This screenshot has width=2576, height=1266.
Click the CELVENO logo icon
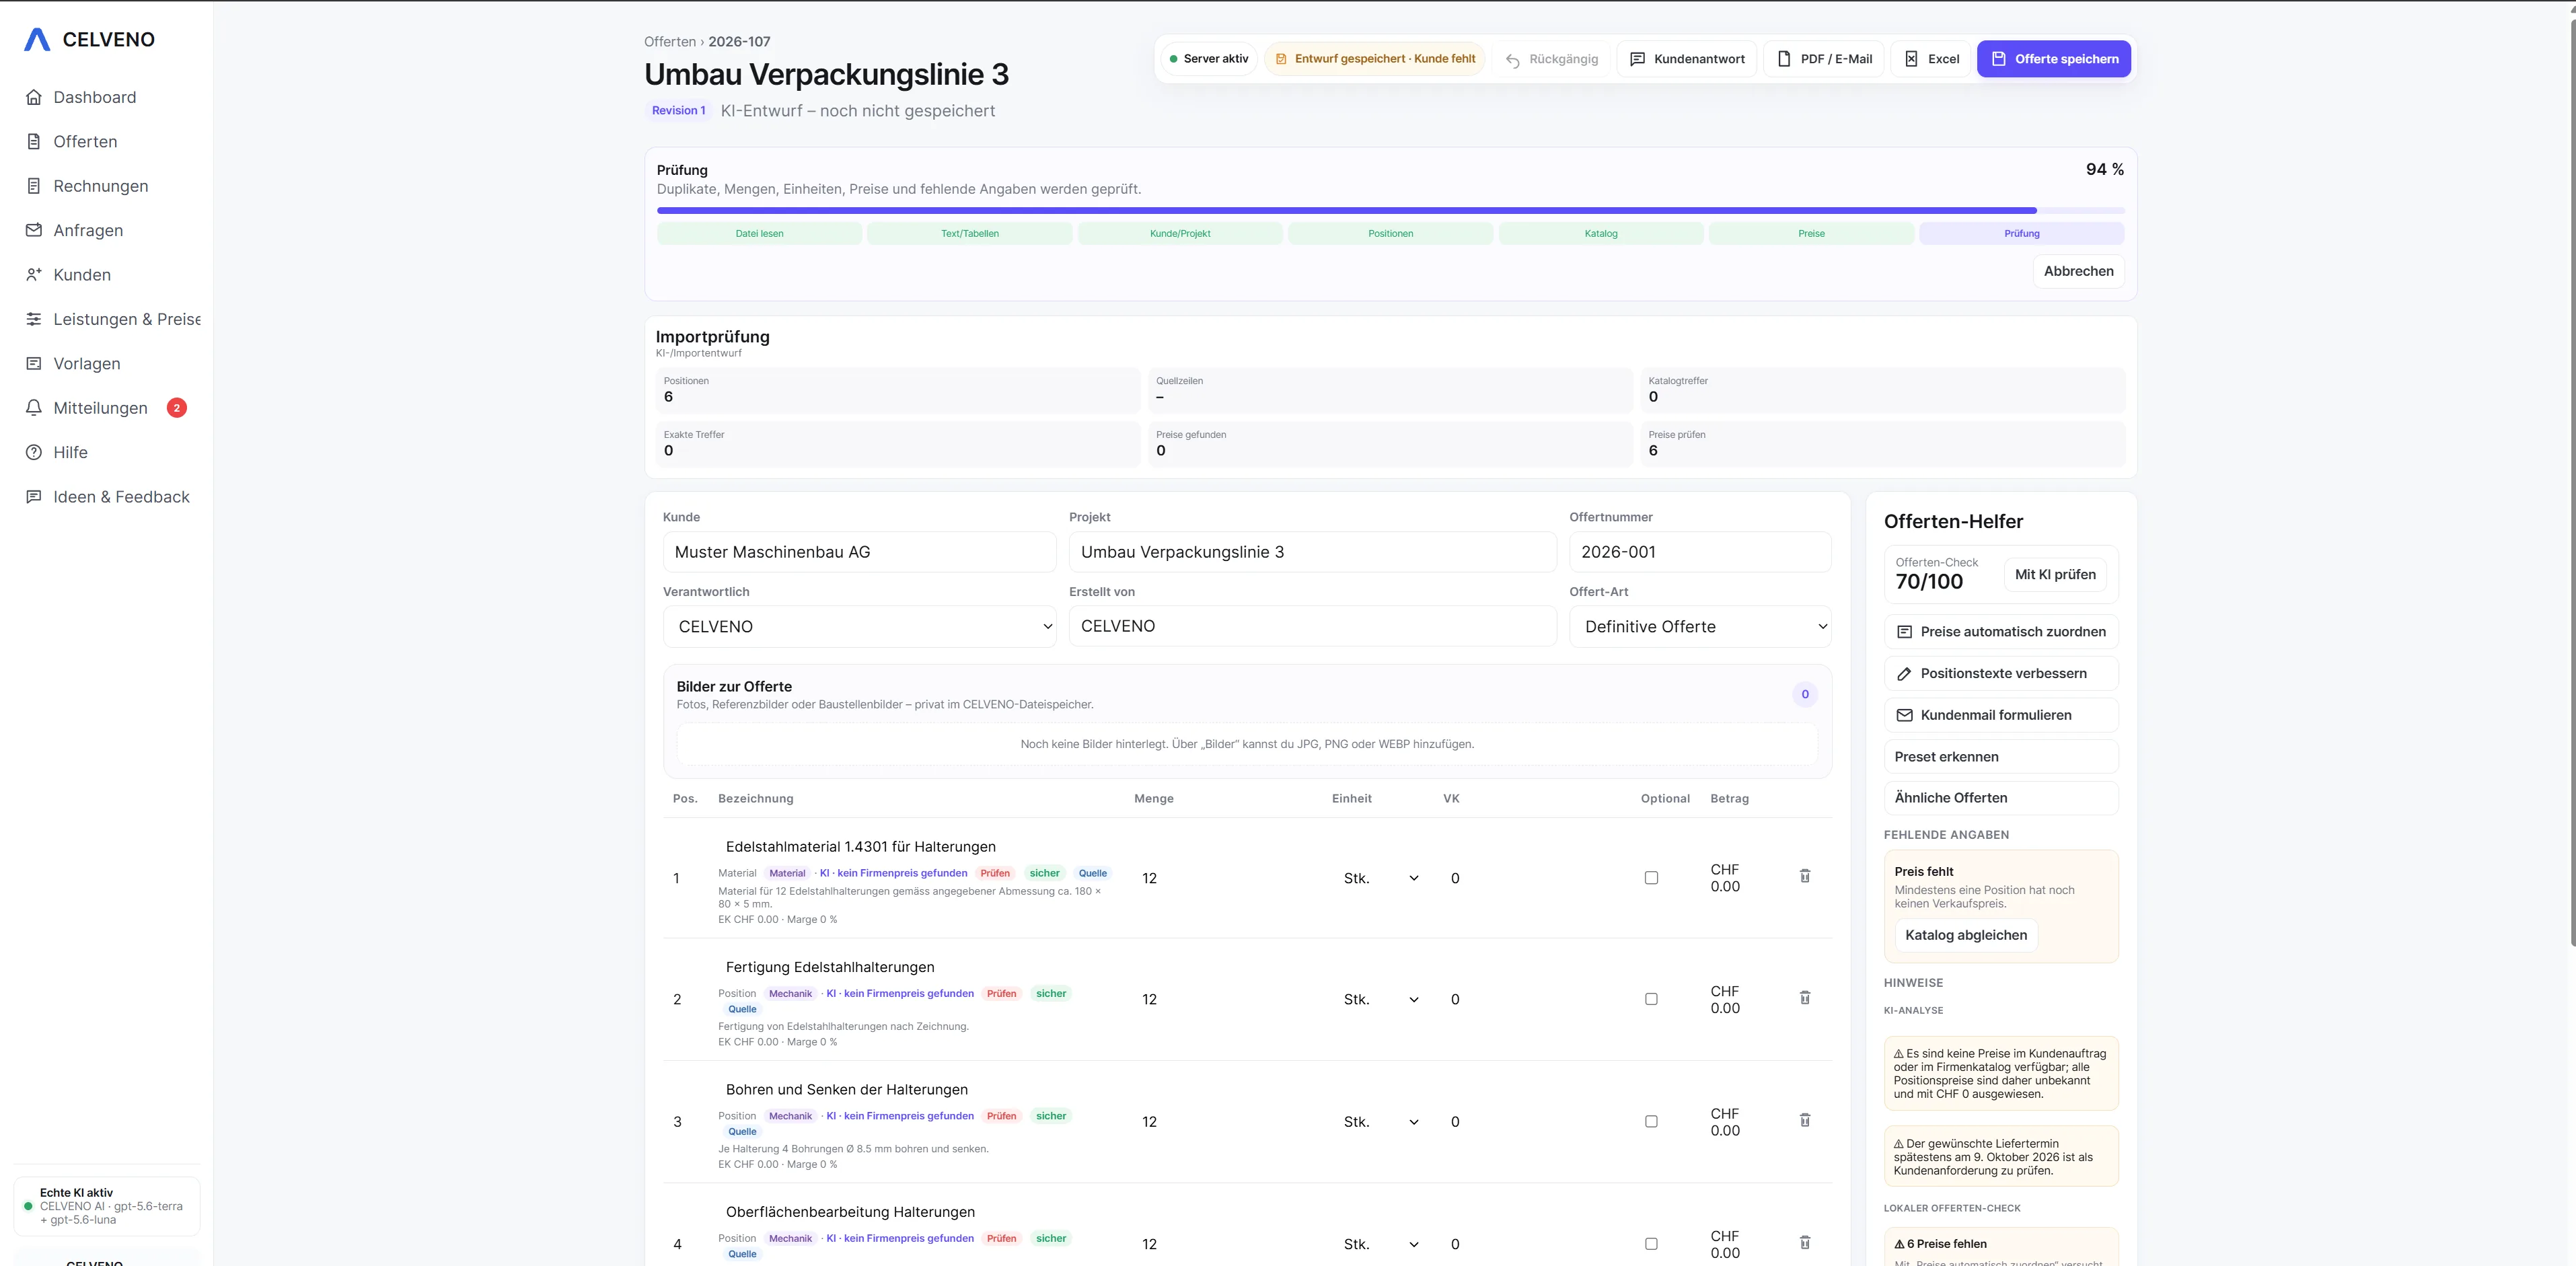pyautogui.click(x=37, y=39)
